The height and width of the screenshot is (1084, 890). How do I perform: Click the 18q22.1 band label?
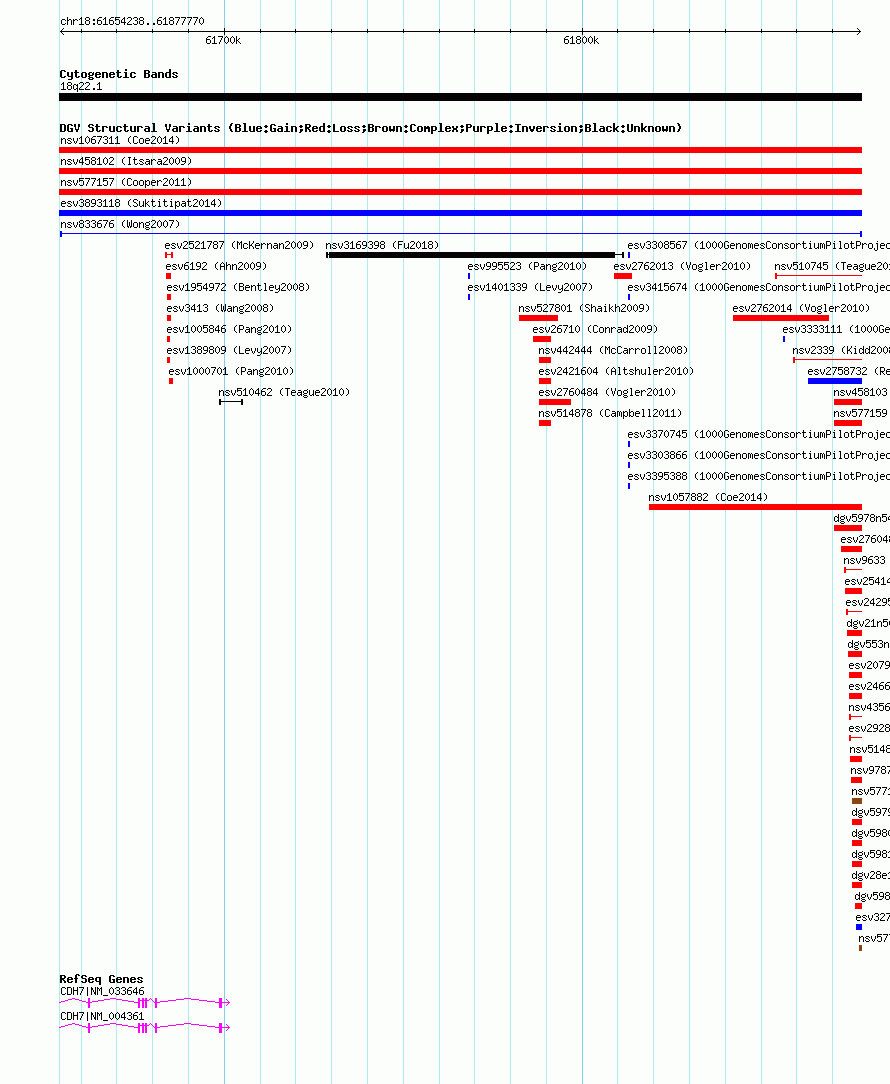[x=81, y=86]
